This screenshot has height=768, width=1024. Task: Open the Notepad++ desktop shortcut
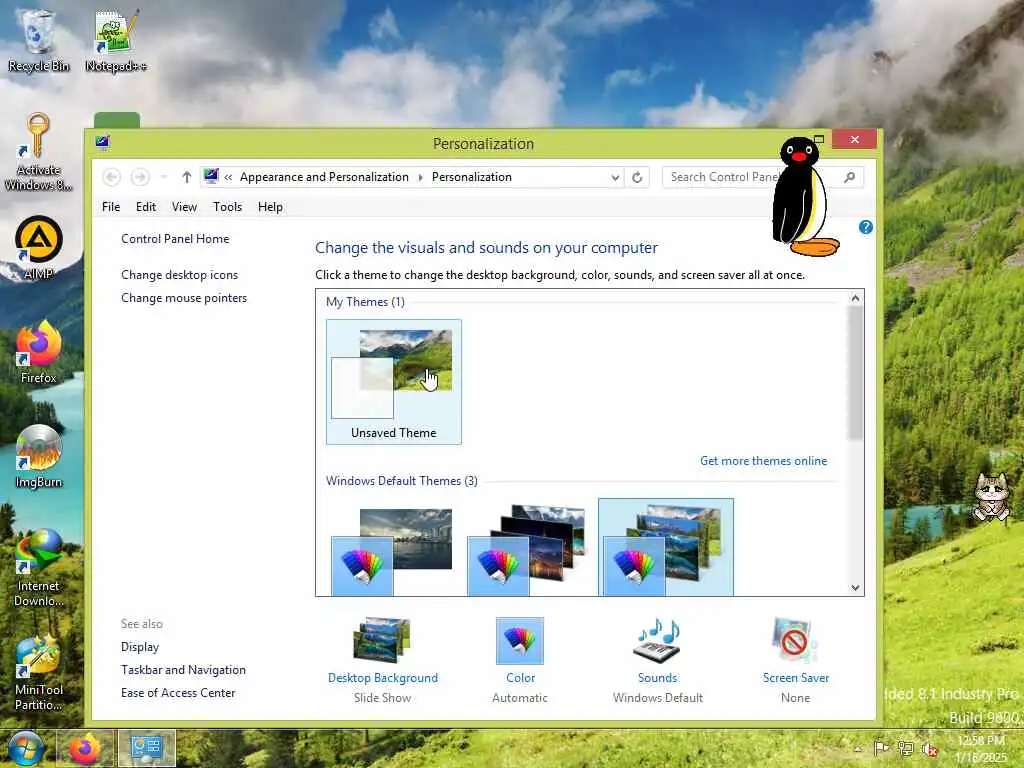(116, 40)
